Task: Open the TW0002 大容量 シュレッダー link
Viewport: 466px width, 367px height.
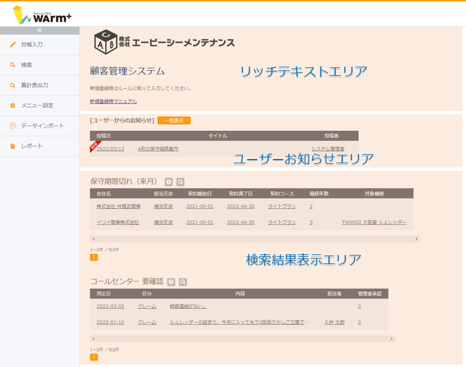Action: 374,222
